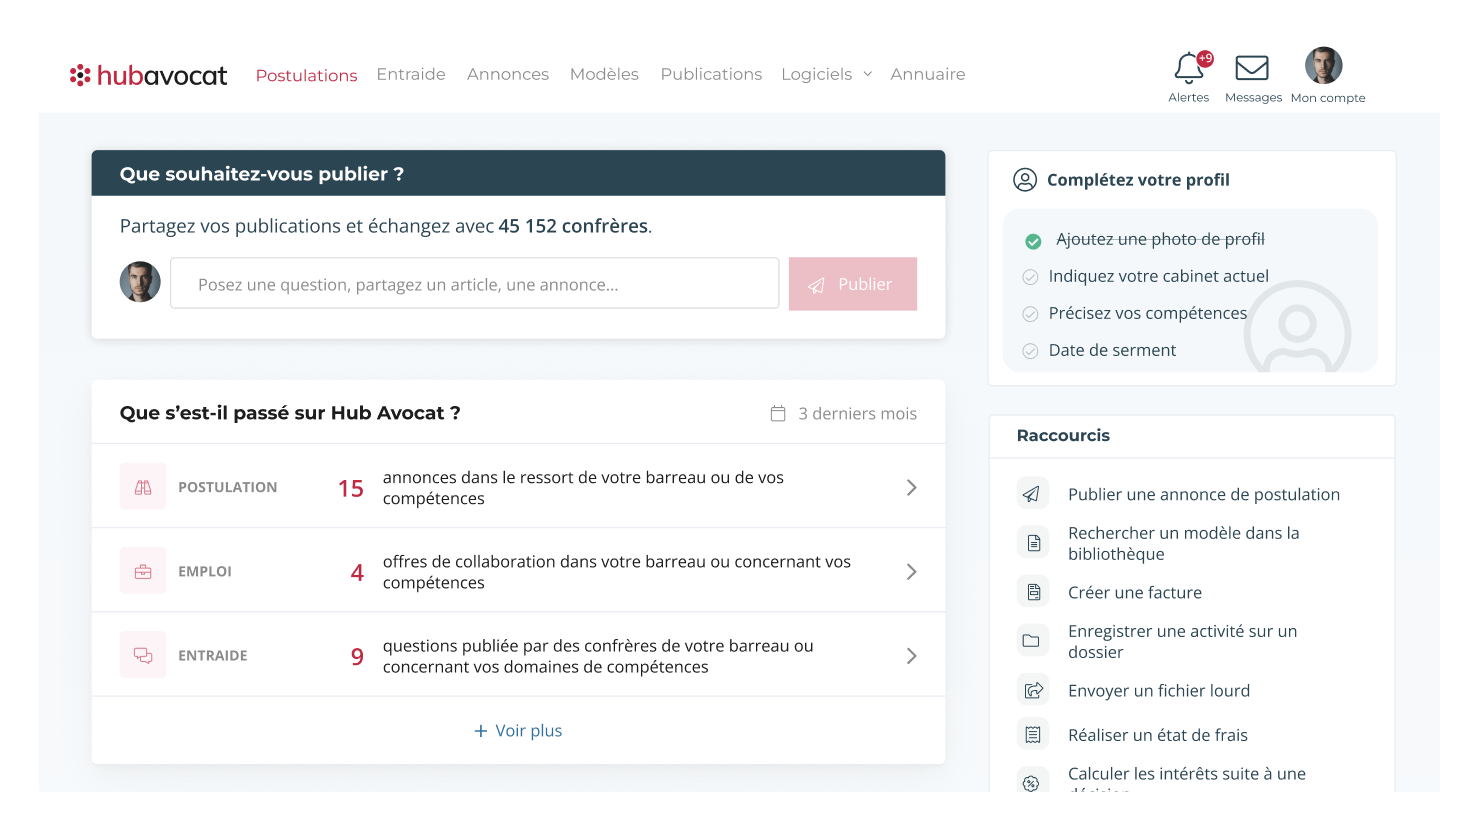Expand the Entraide questions chevron
The height and width of the screenshot is (831, 1479).
[x=911, y=654]
